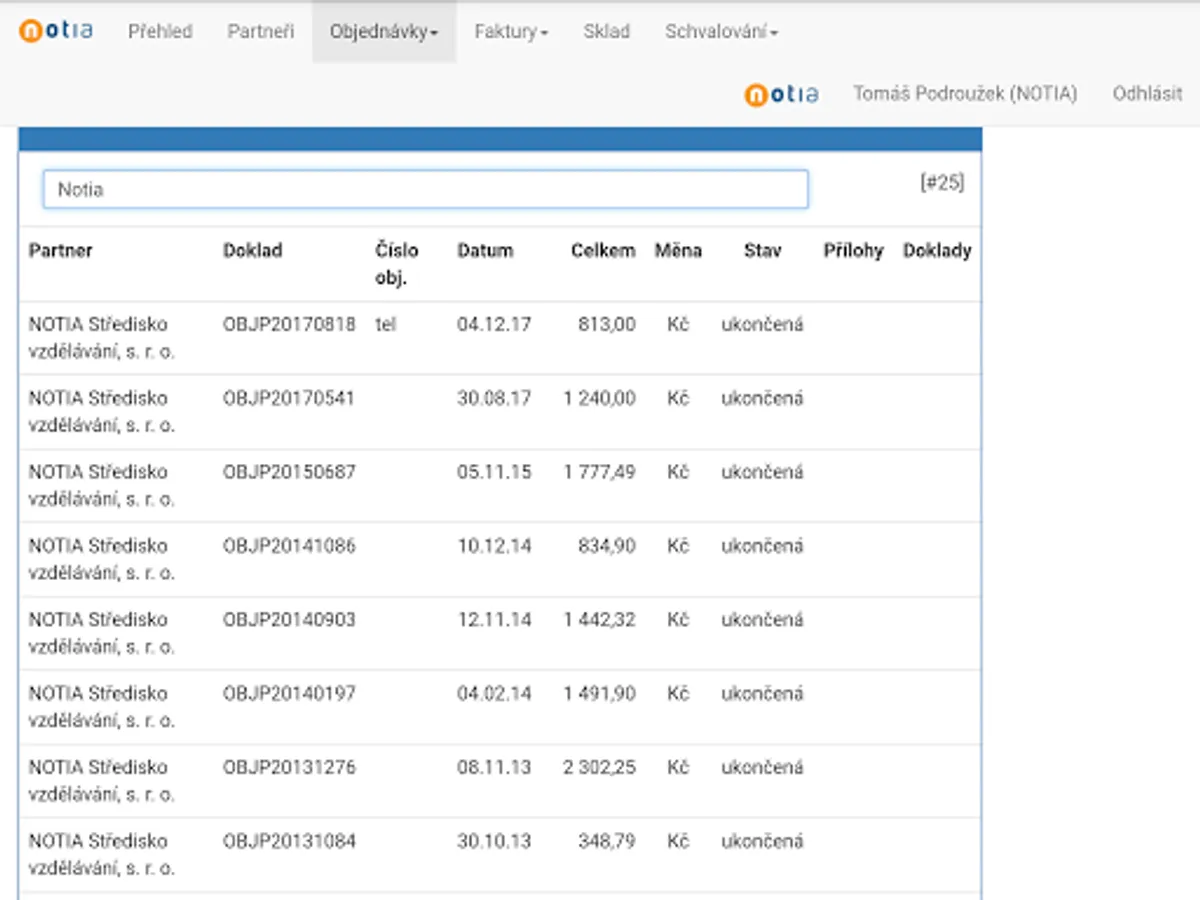Open the Faktury dropdown menu

pyautogui.click(x=510, y=31)
